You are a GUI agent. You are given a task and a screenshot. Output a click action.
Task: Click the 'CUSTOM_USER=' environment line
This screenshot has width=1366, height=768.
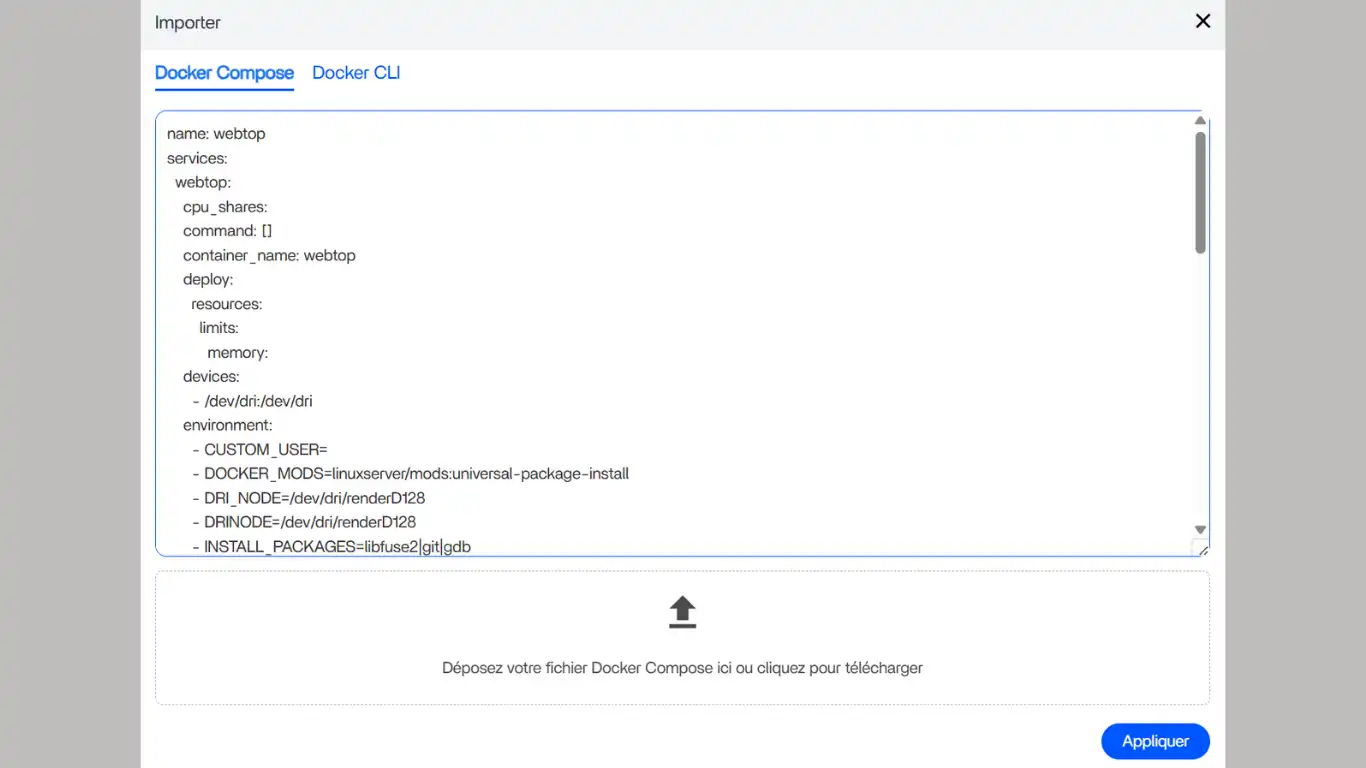pyautogui.click(x=265, y=450)
